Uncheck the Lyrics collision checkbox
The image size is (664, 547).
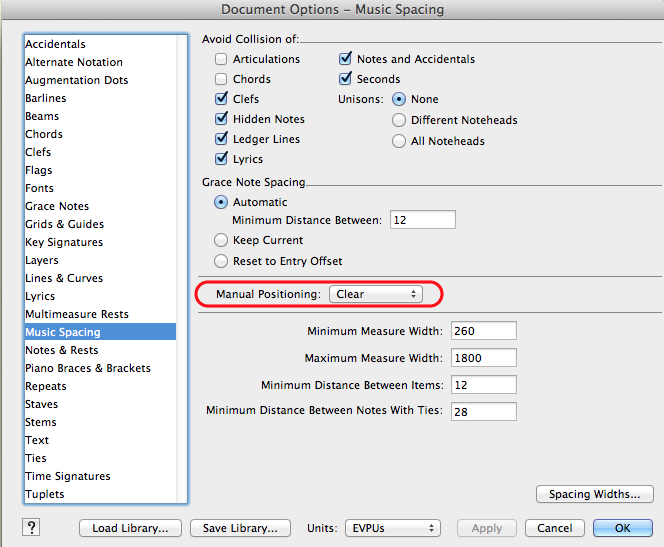(221, 159)
